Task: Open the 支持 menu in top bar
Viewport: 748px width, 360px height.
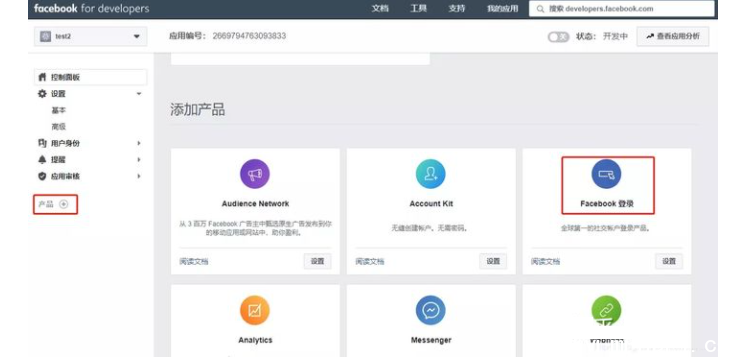Action: point(457,9)
